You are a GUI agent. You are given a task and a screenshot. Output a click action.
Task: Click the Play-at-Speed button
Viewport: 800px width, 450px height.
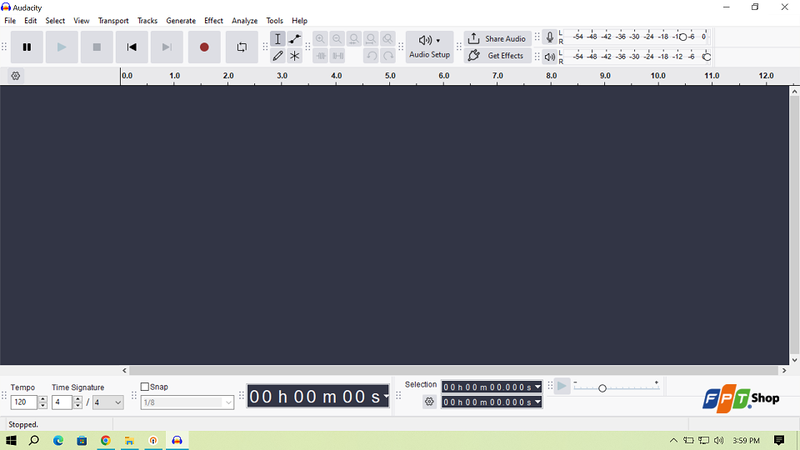(x=562, y=386)
